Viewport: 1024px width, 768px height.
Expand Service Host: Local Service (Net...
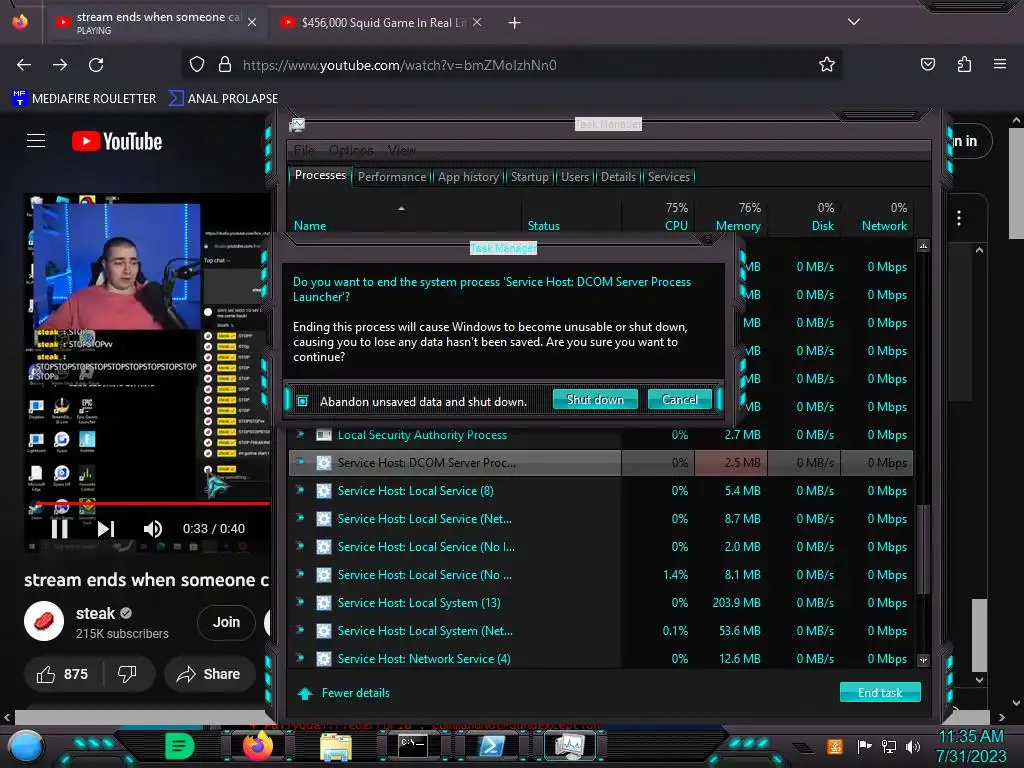tap(300, 518)
